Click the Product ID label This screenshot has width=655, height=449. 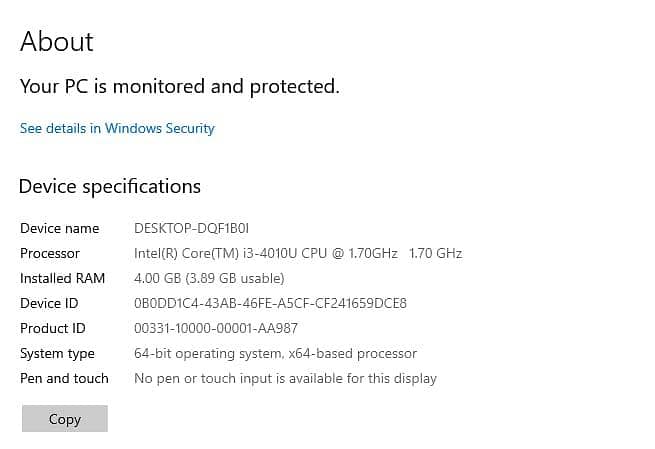tap(53, 329)
